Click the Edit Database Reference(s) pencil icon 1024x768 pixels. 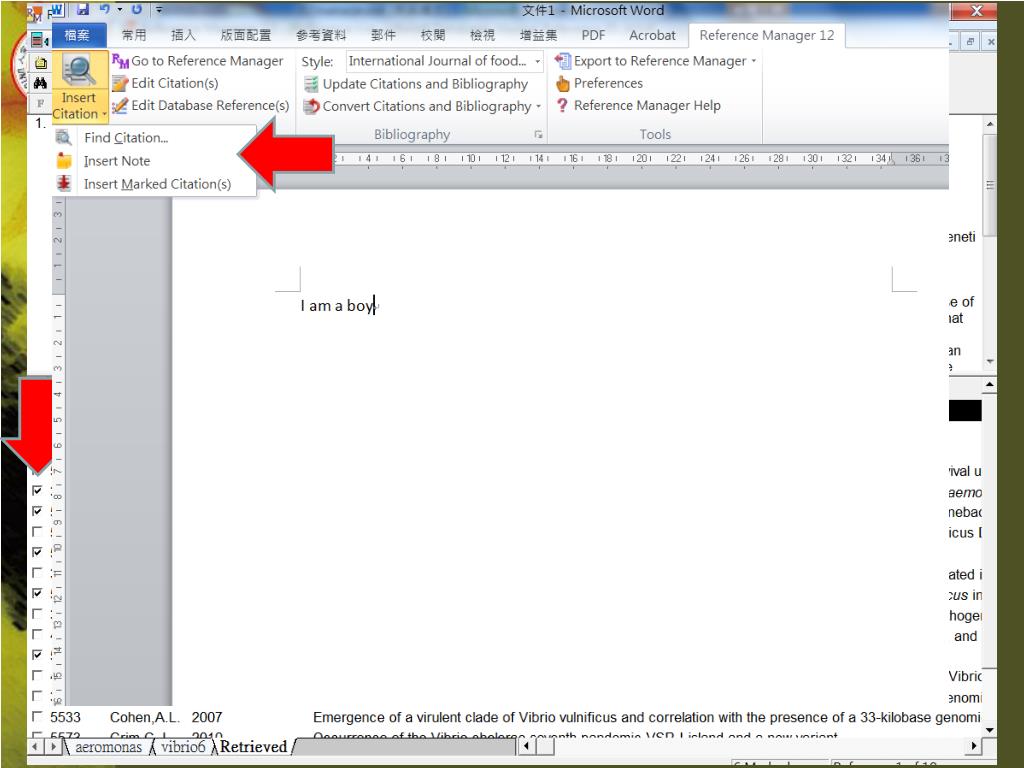coord(120,106)
